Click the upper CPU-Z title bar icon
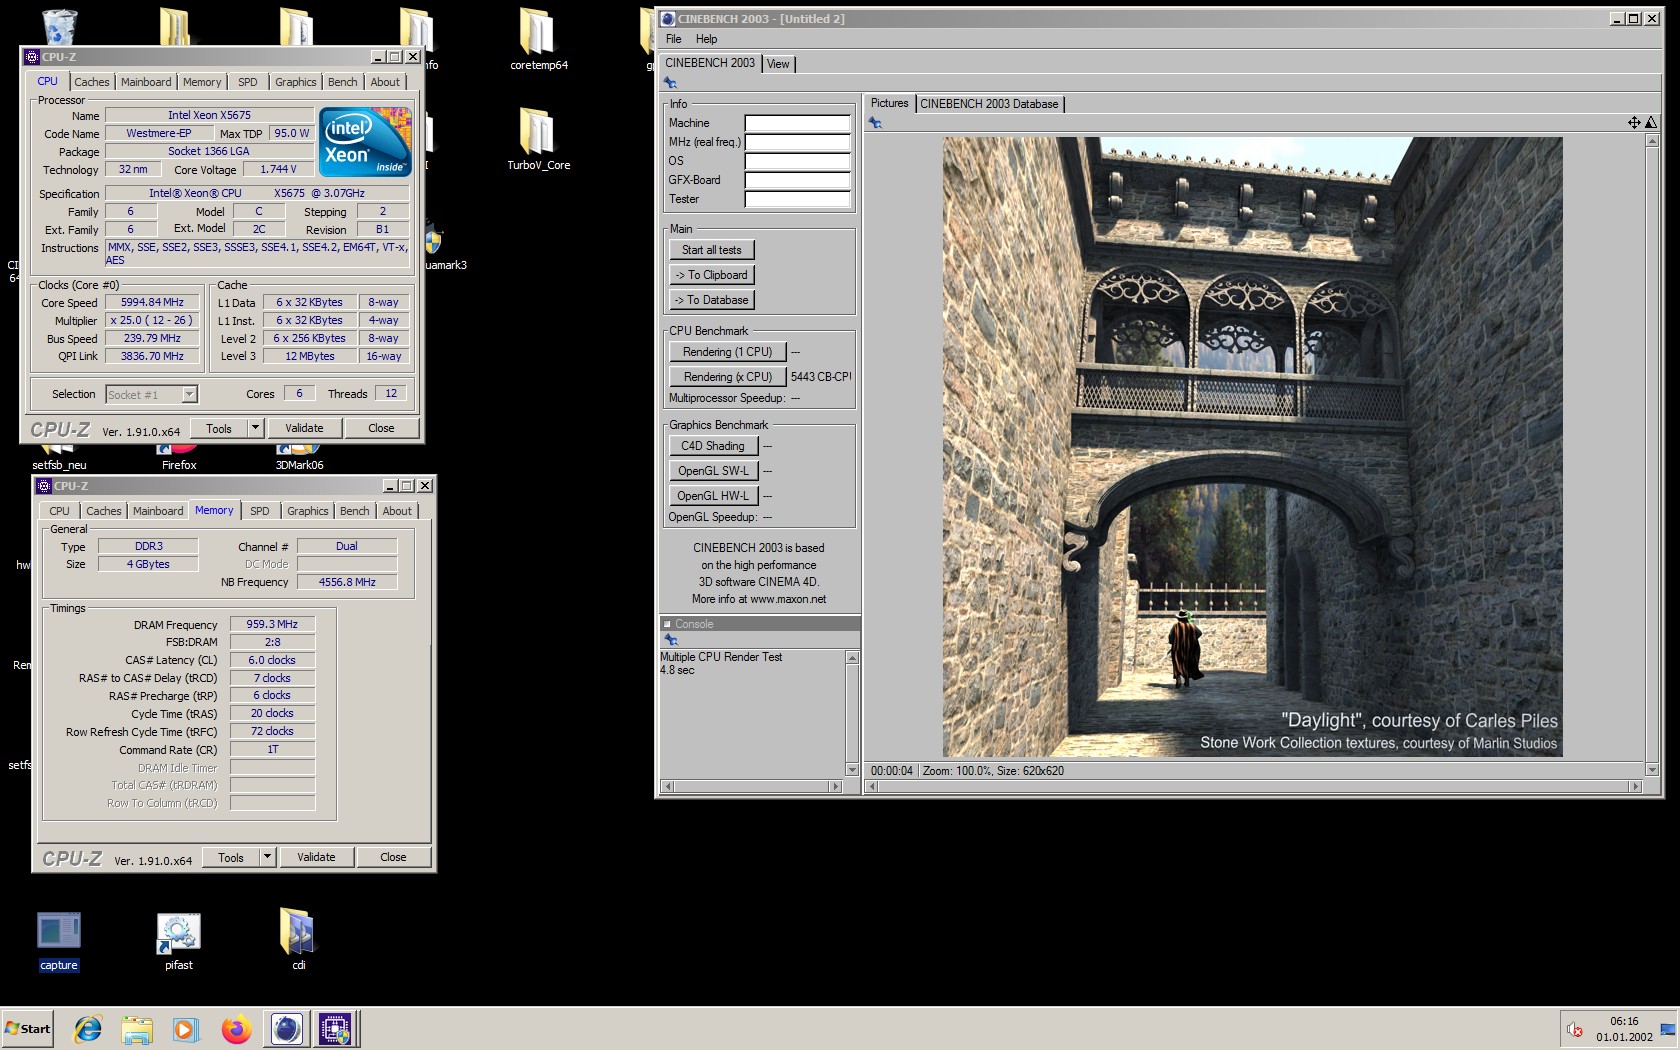This screenshot has width=1680, height=1050. point(32,57)
